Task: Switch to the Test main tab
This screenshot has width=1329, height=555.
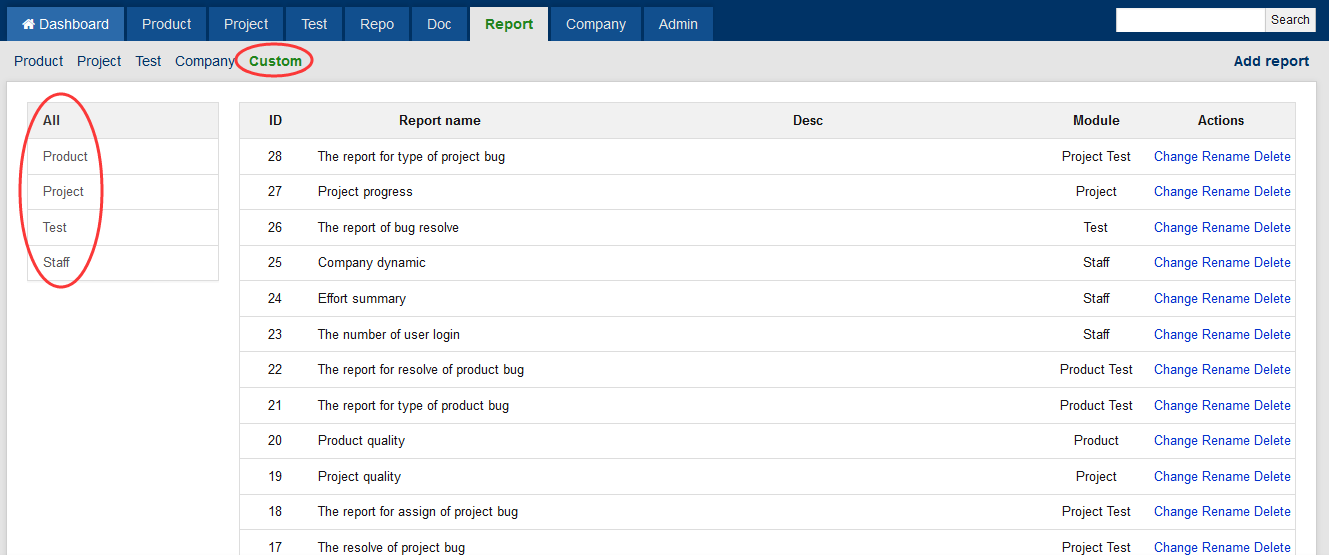Action: click(x=314, y=24)
